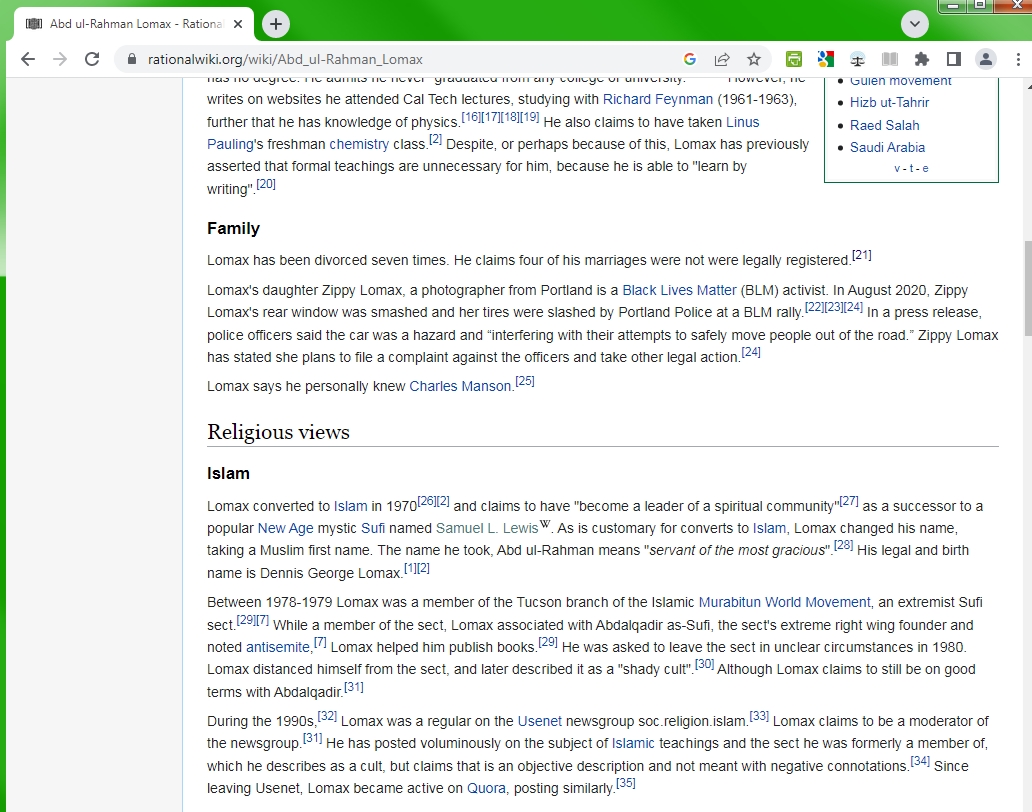The height and width of the screenshot is (812, 1032).
Task: Open the New Age link
Action: (x=286, y=528)
